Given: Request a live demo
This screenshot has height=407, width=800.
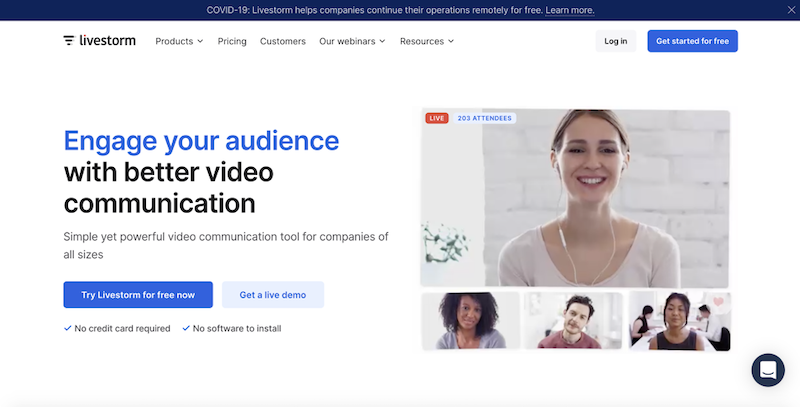Looking at the screenshot, I should (273, 295).
